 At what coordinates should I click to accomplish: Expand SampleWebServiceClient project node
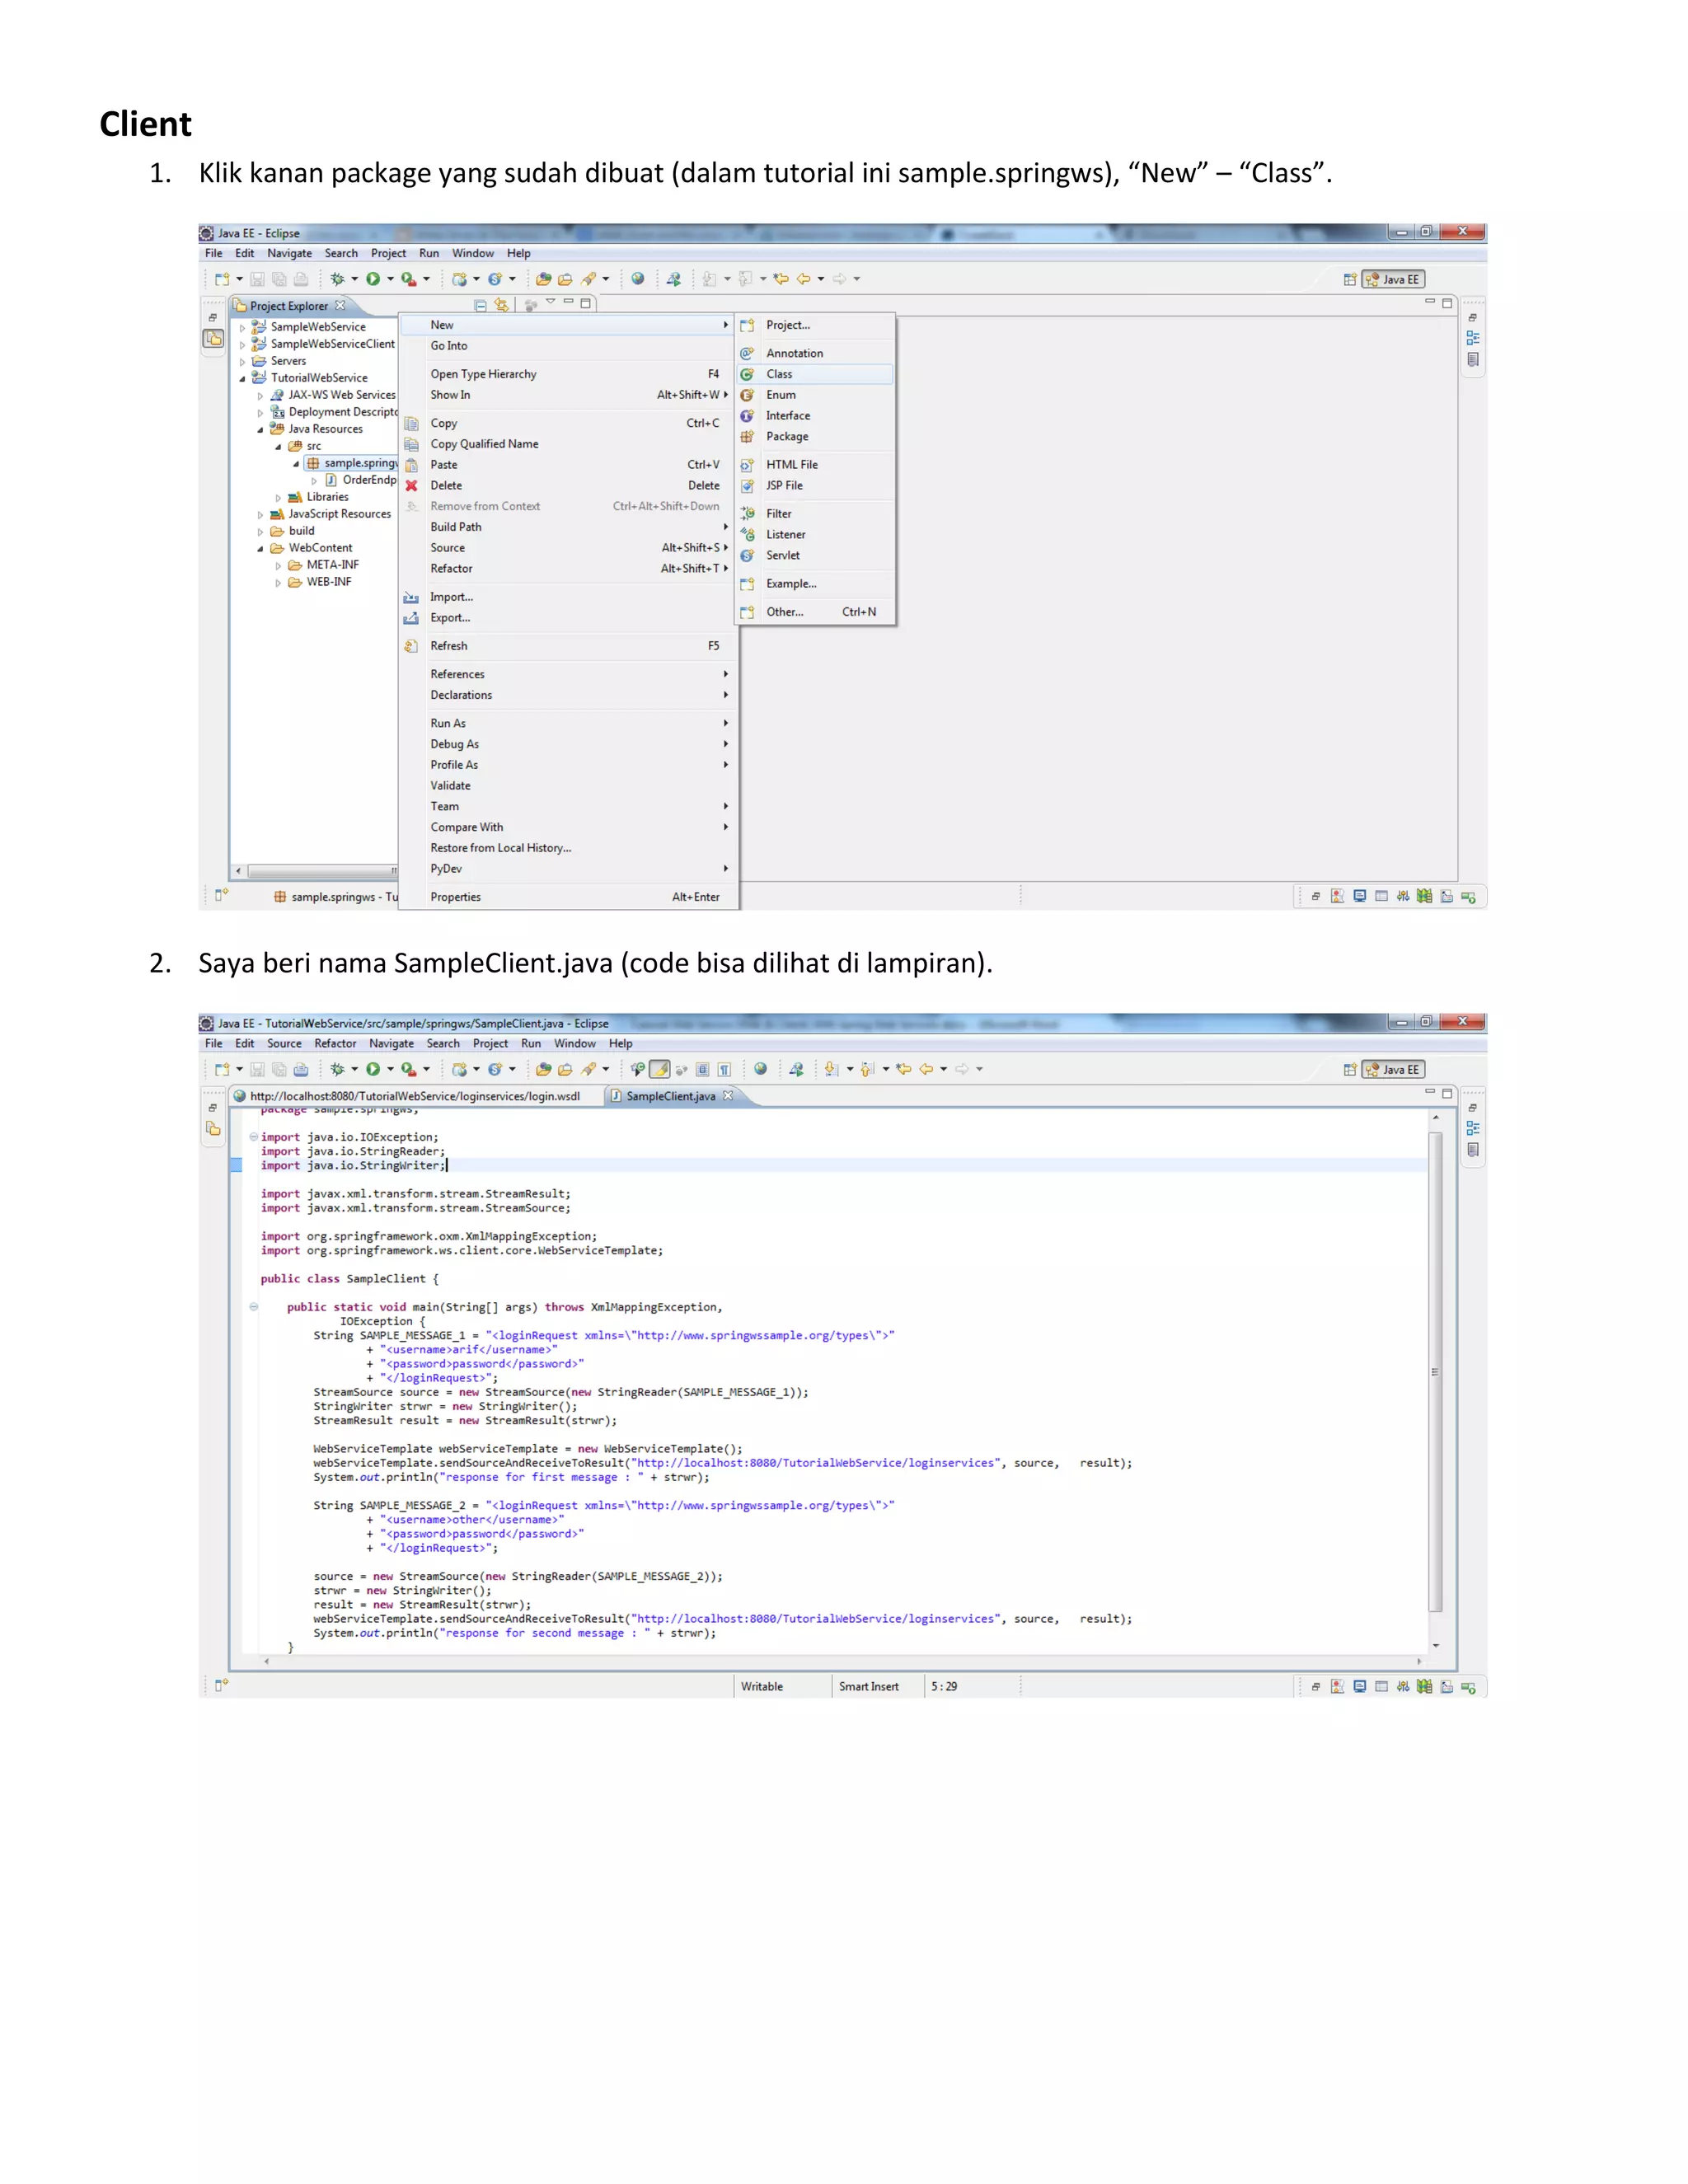242,344
